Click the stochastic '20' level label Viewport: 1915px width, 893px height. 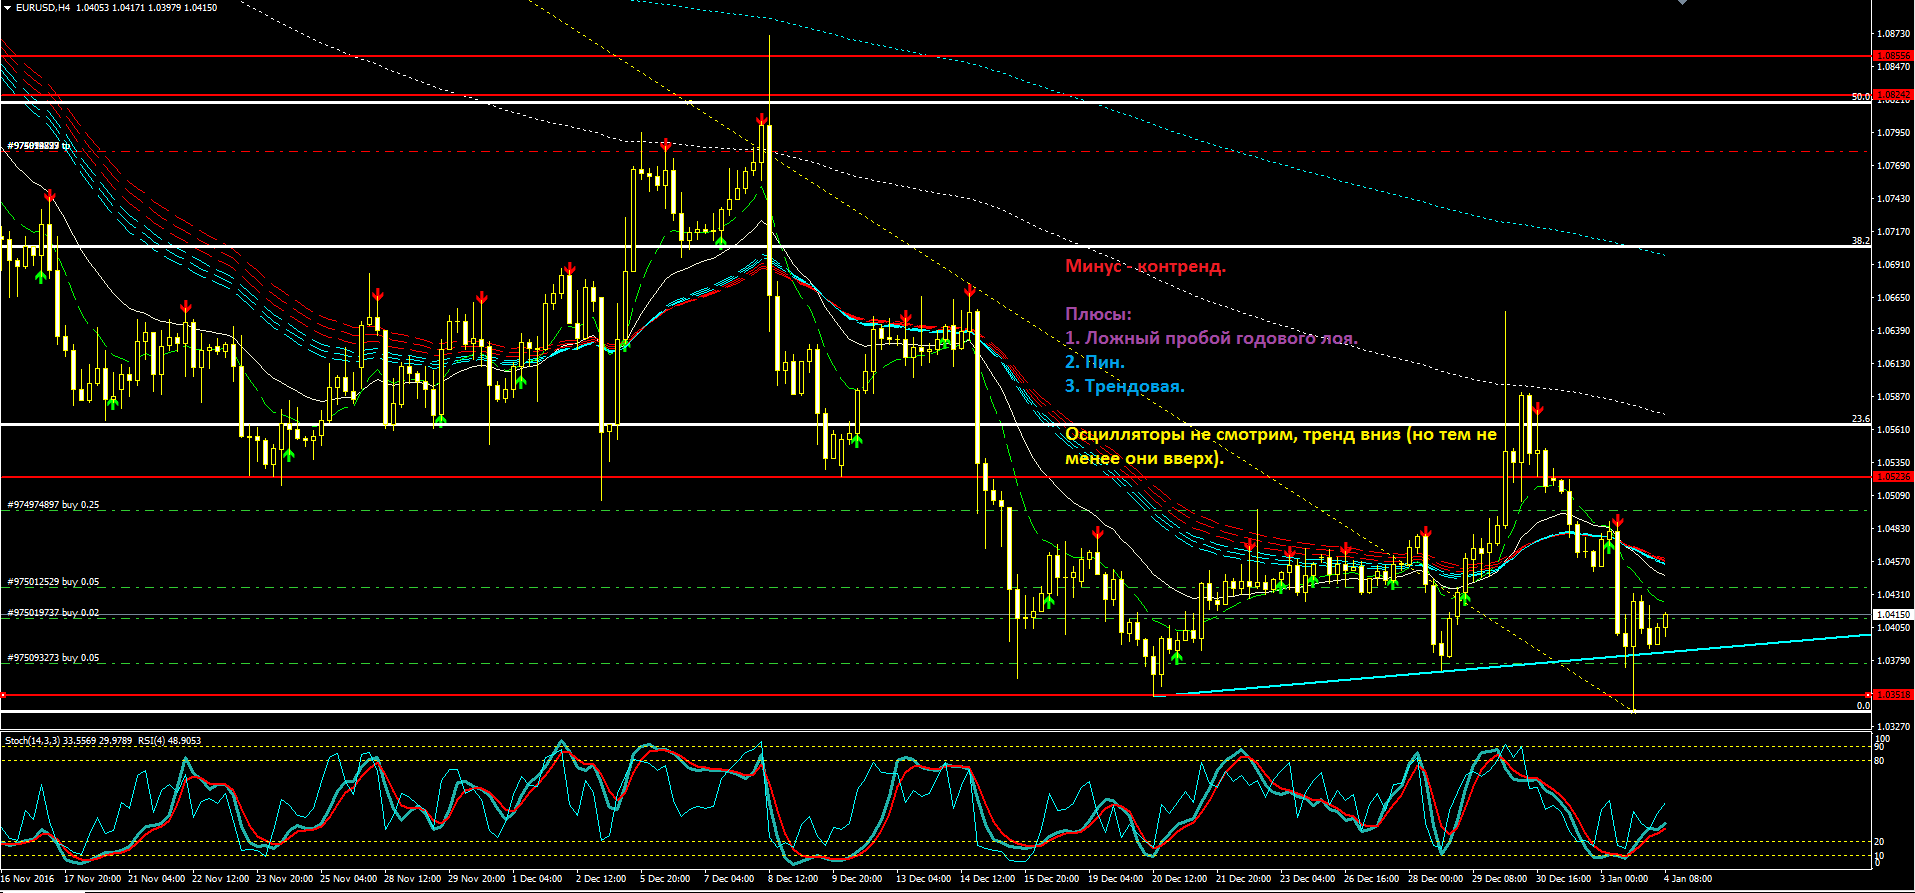click(x=1879, y=842)
